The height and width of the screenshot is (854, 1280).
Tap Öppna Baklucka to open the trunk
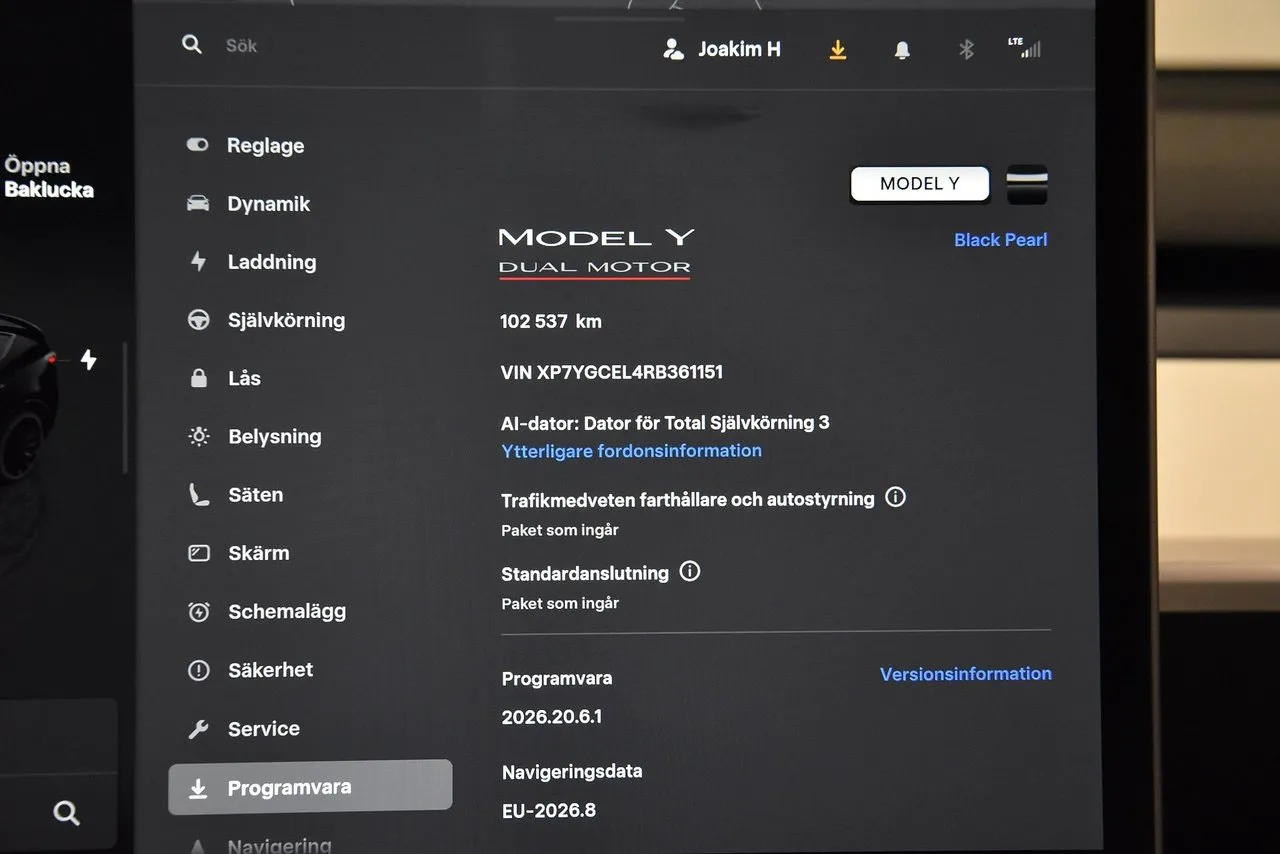(49, 178)
